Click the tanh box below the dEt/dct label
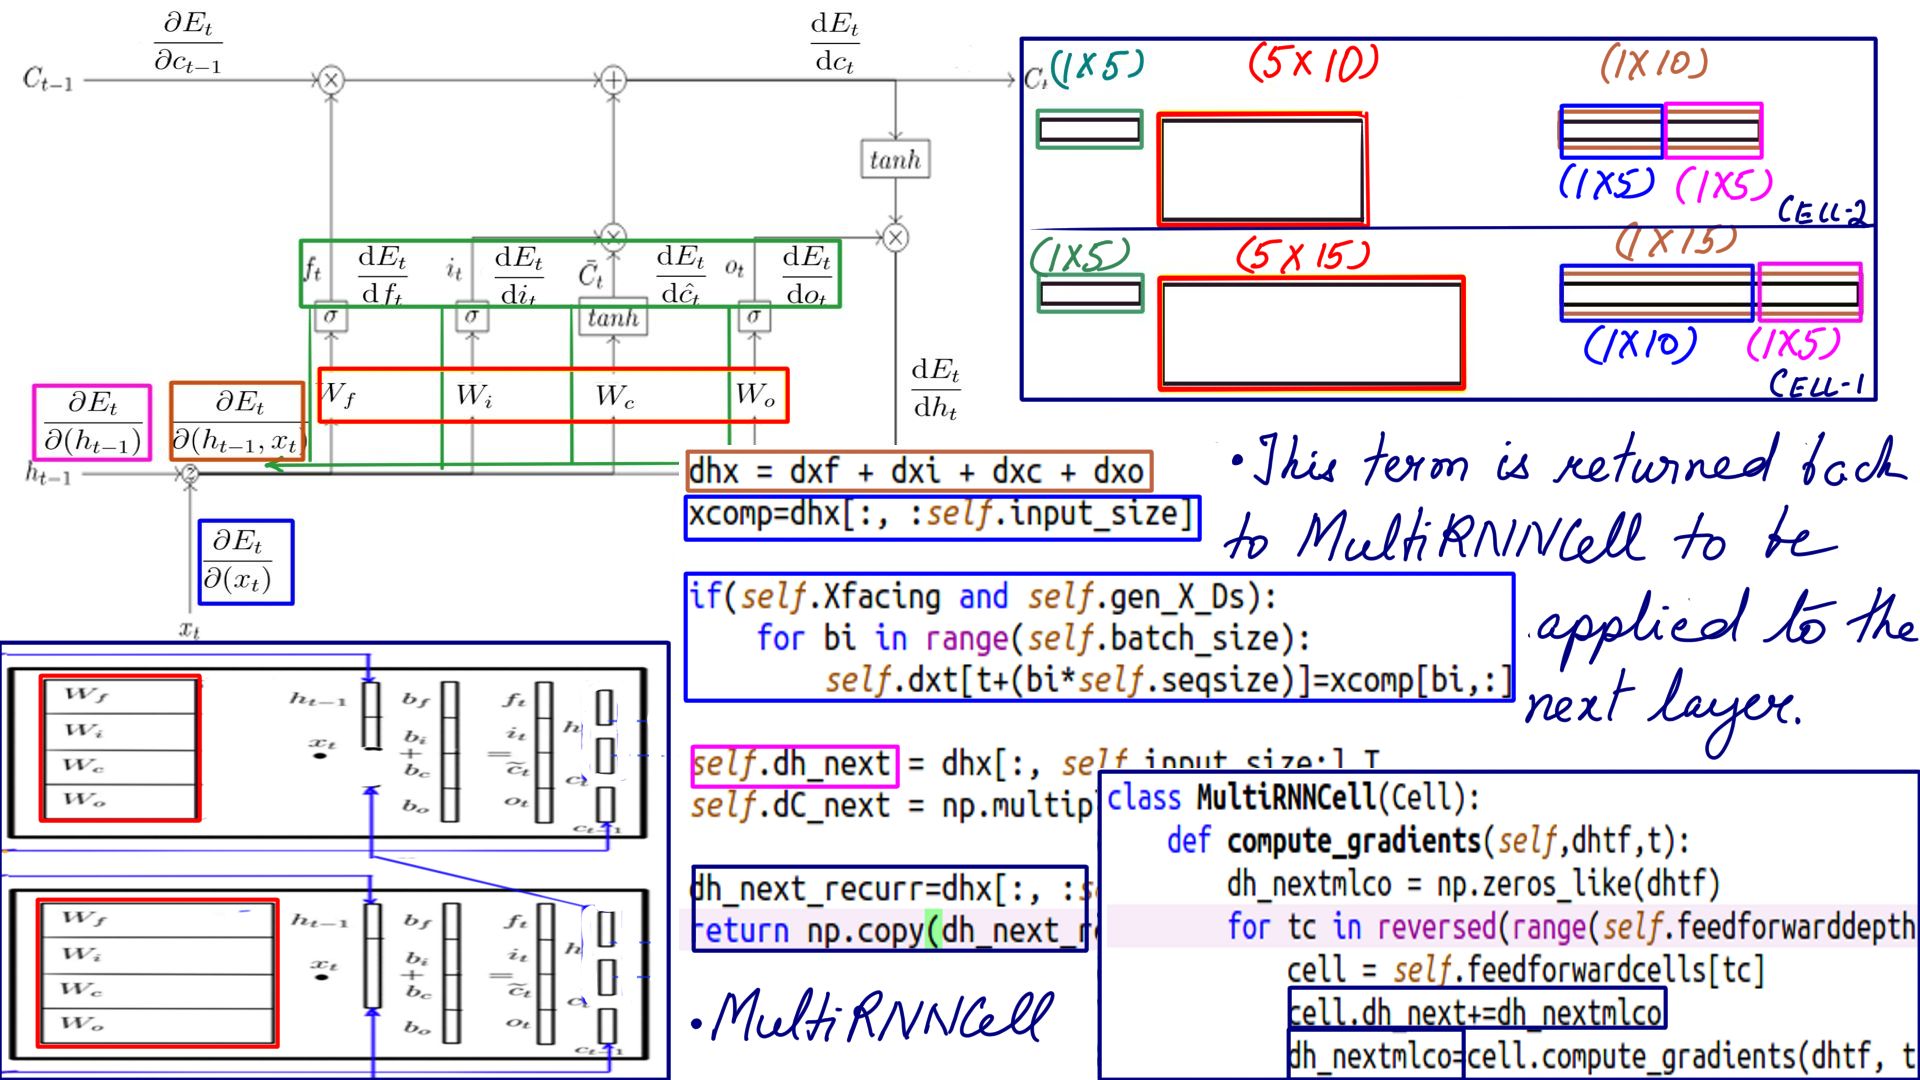1920x1080 pixels. [895, 159]
